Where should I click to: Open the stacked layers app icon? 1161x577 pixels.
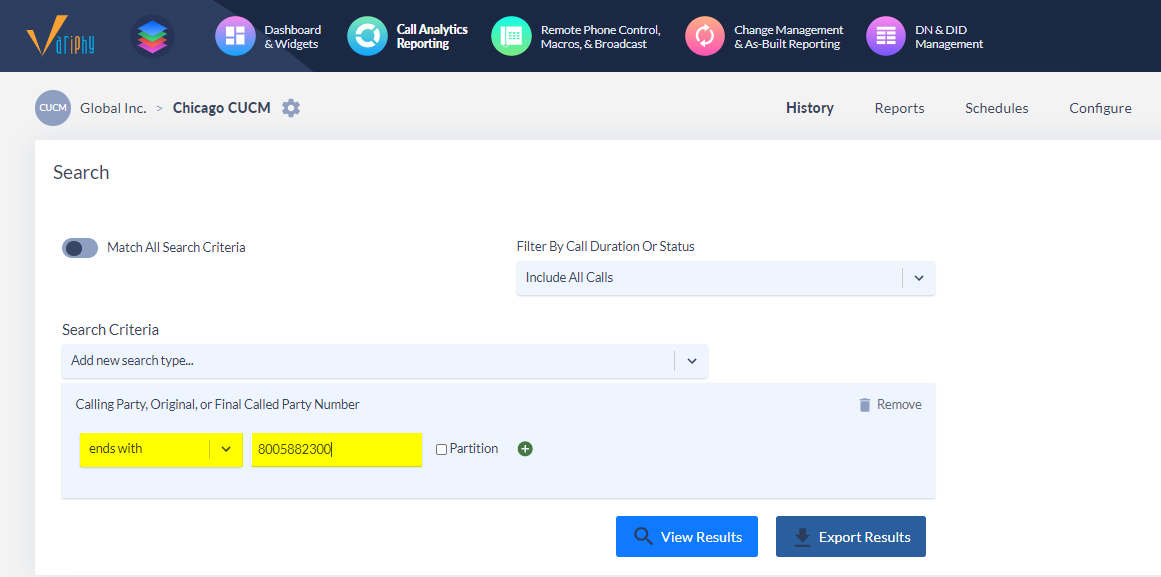(153, 36)
